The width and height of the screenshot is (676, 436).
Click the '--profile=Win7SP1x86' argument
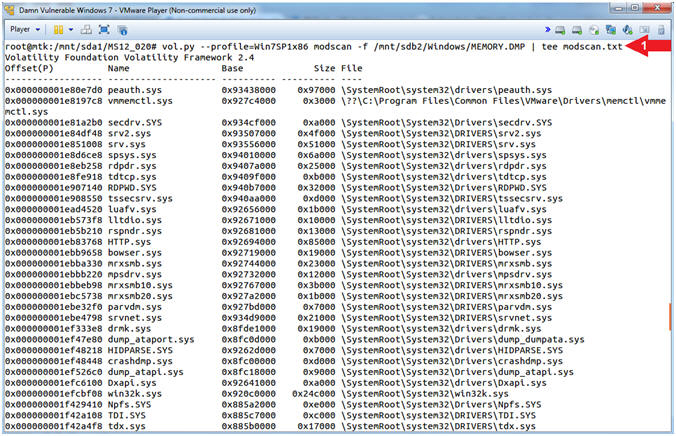254,47
